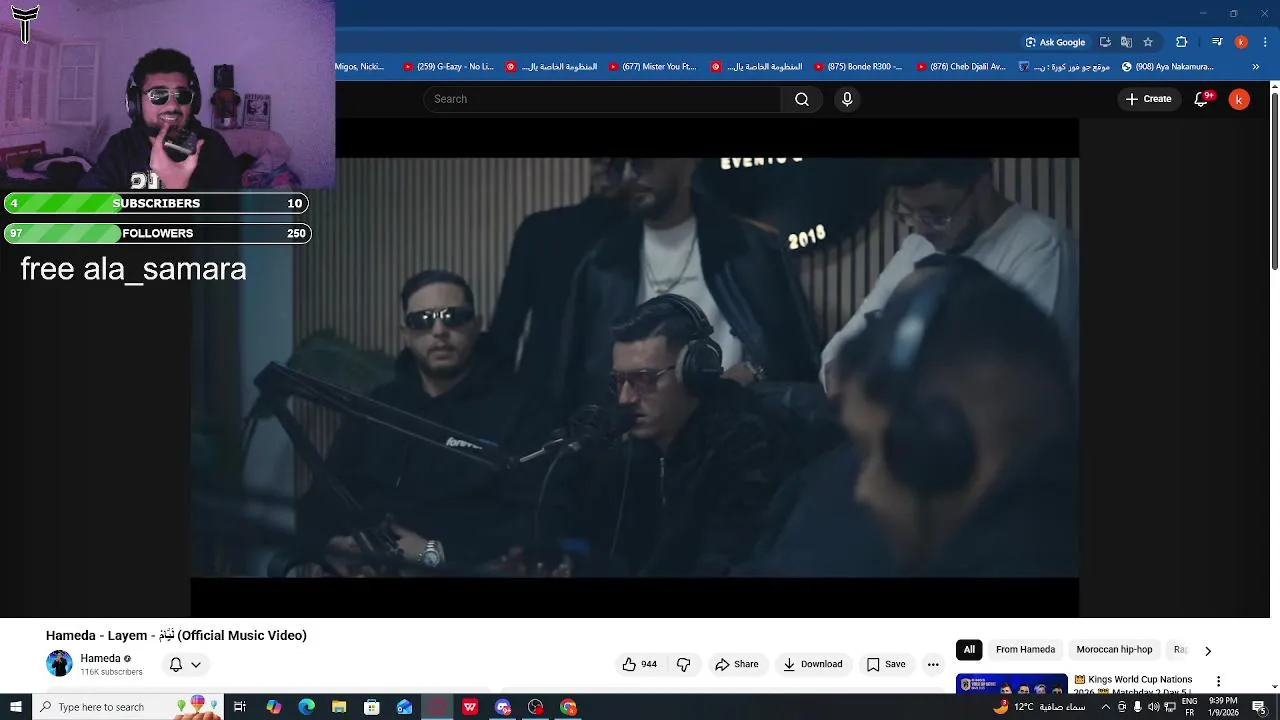This screenshot has height=720, width=1280.
Task: Select the Moroccan hip-hop filter chip
Action: click(1114, 650)
